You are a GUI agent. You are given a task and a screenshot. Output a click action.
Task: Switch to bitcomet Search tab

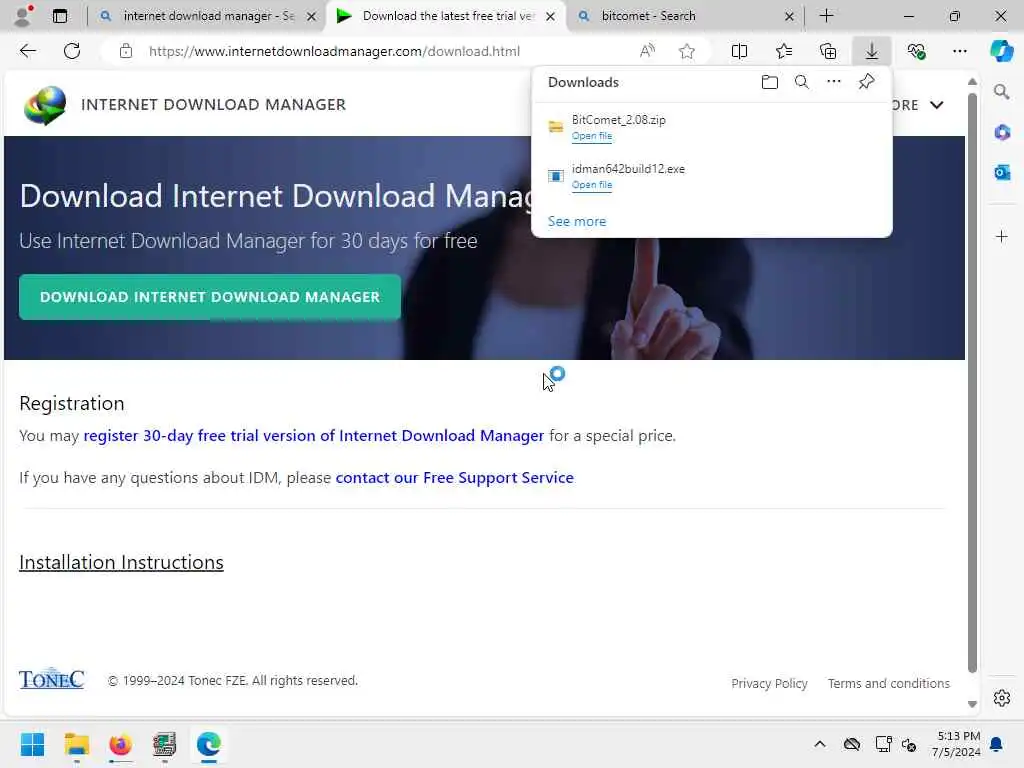(x=684, y=16)
